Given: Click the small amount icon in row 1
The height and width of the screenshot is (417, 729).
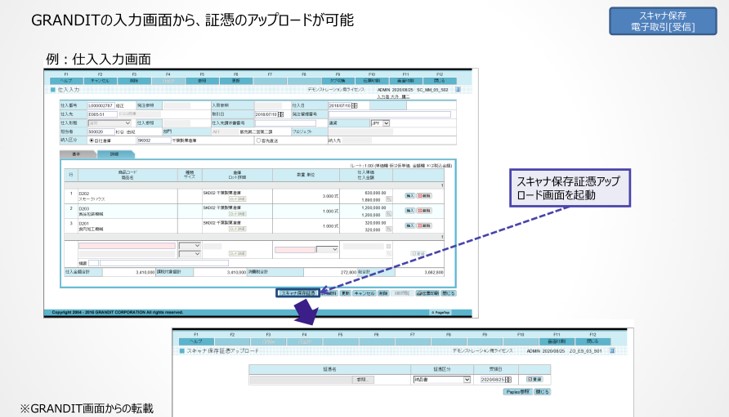Looking at the screenshot, I should click(x=388, y=199).
